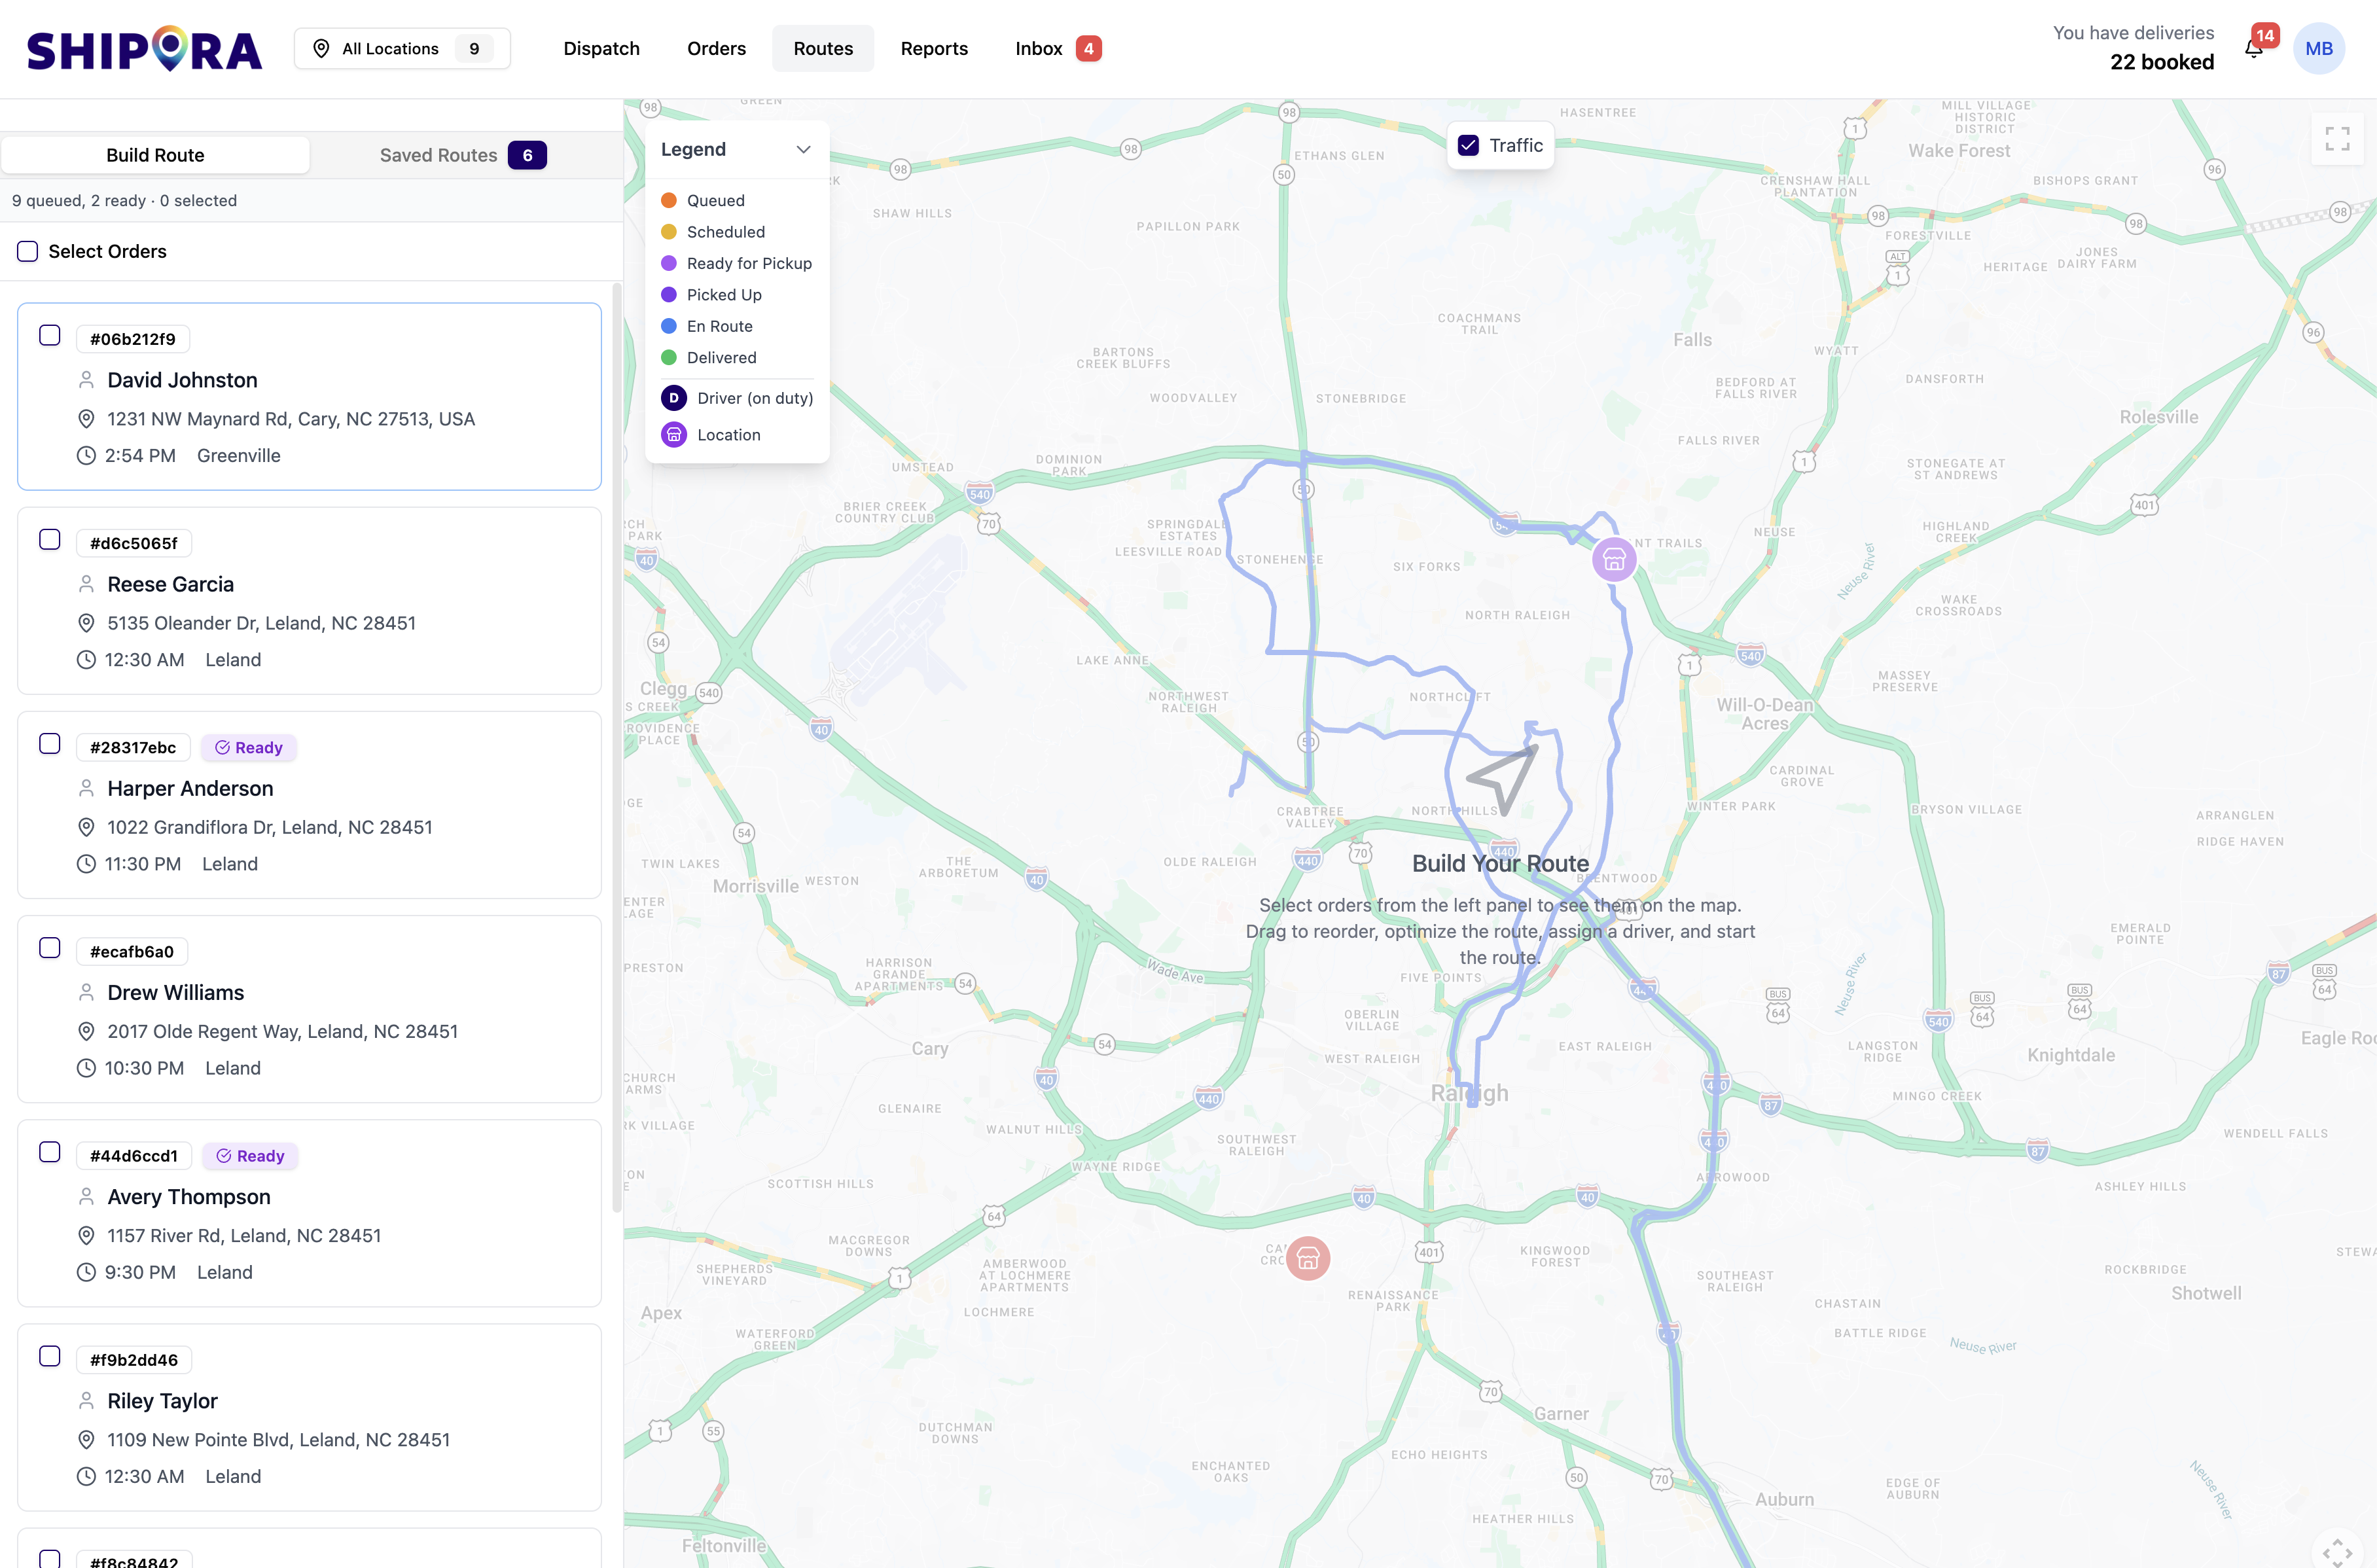
Task: Click the Ready badge on order #28317ebc
Action: [249, 748]
